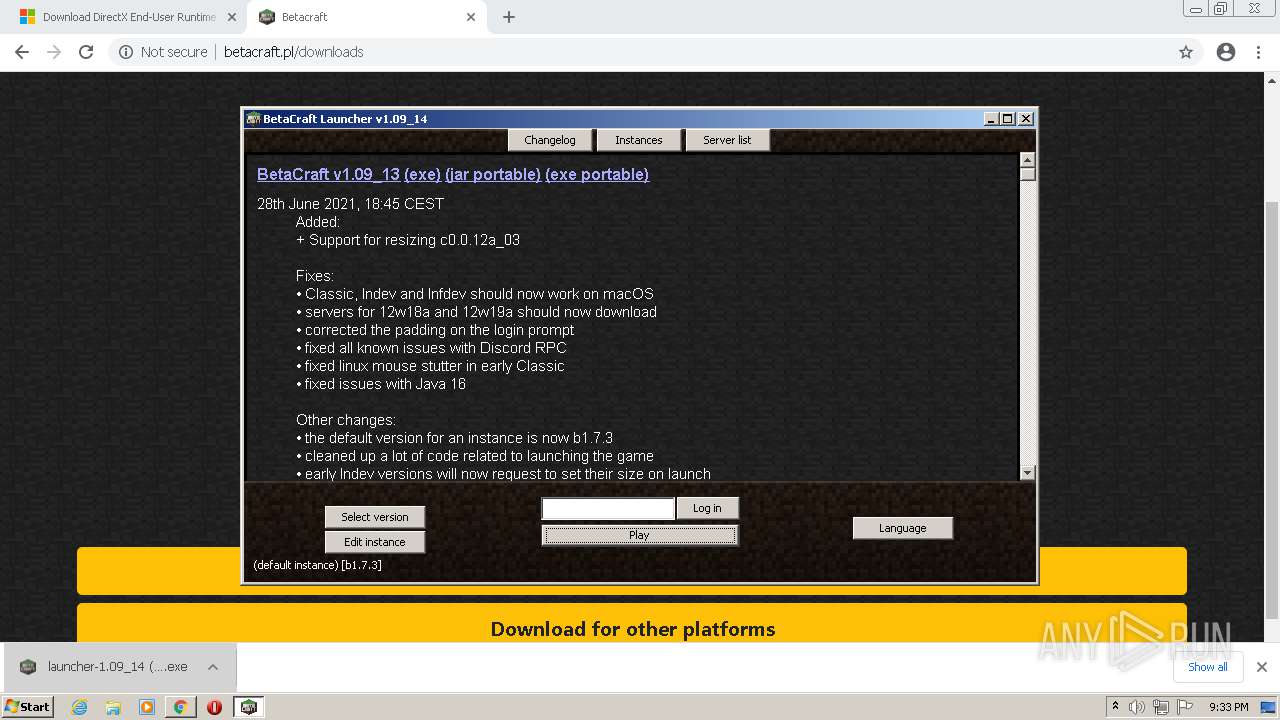The height and width of the screenshot is (720, 1280).
Task: Click the BetaCraft Launcher title bar icon
Action: (x=254, y=118)
